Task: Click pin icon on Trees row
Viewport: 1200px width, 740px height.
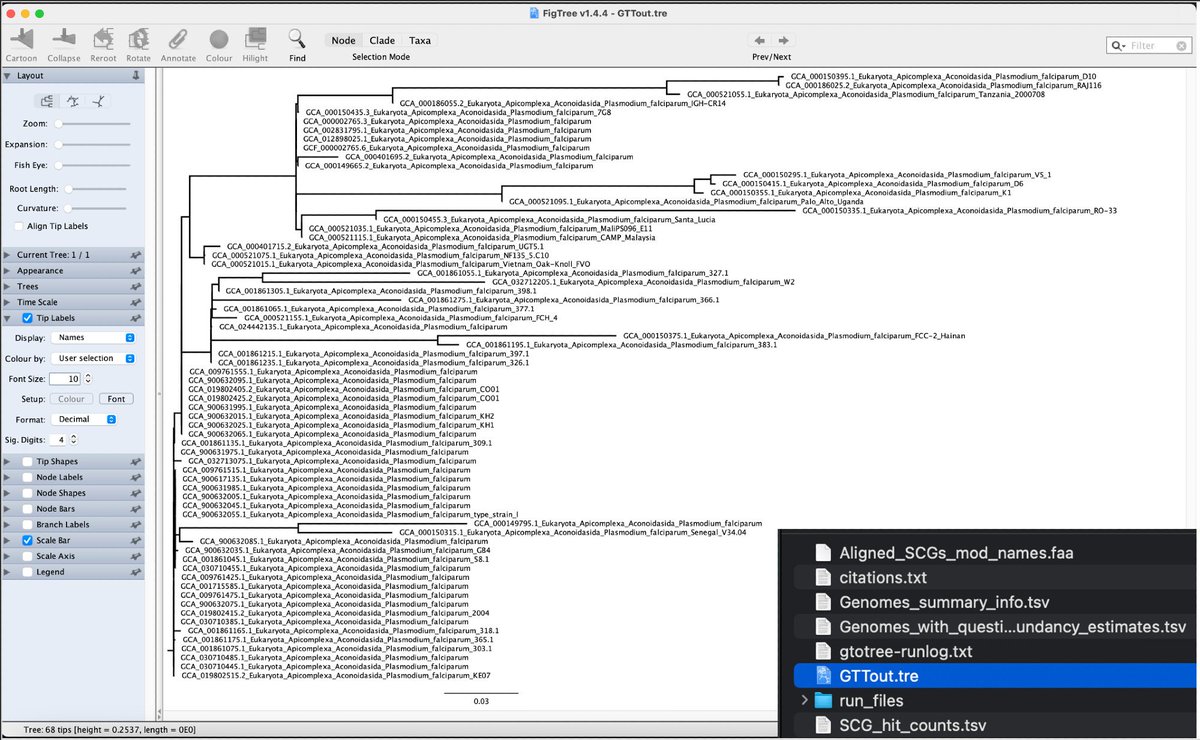Action: 135,287
